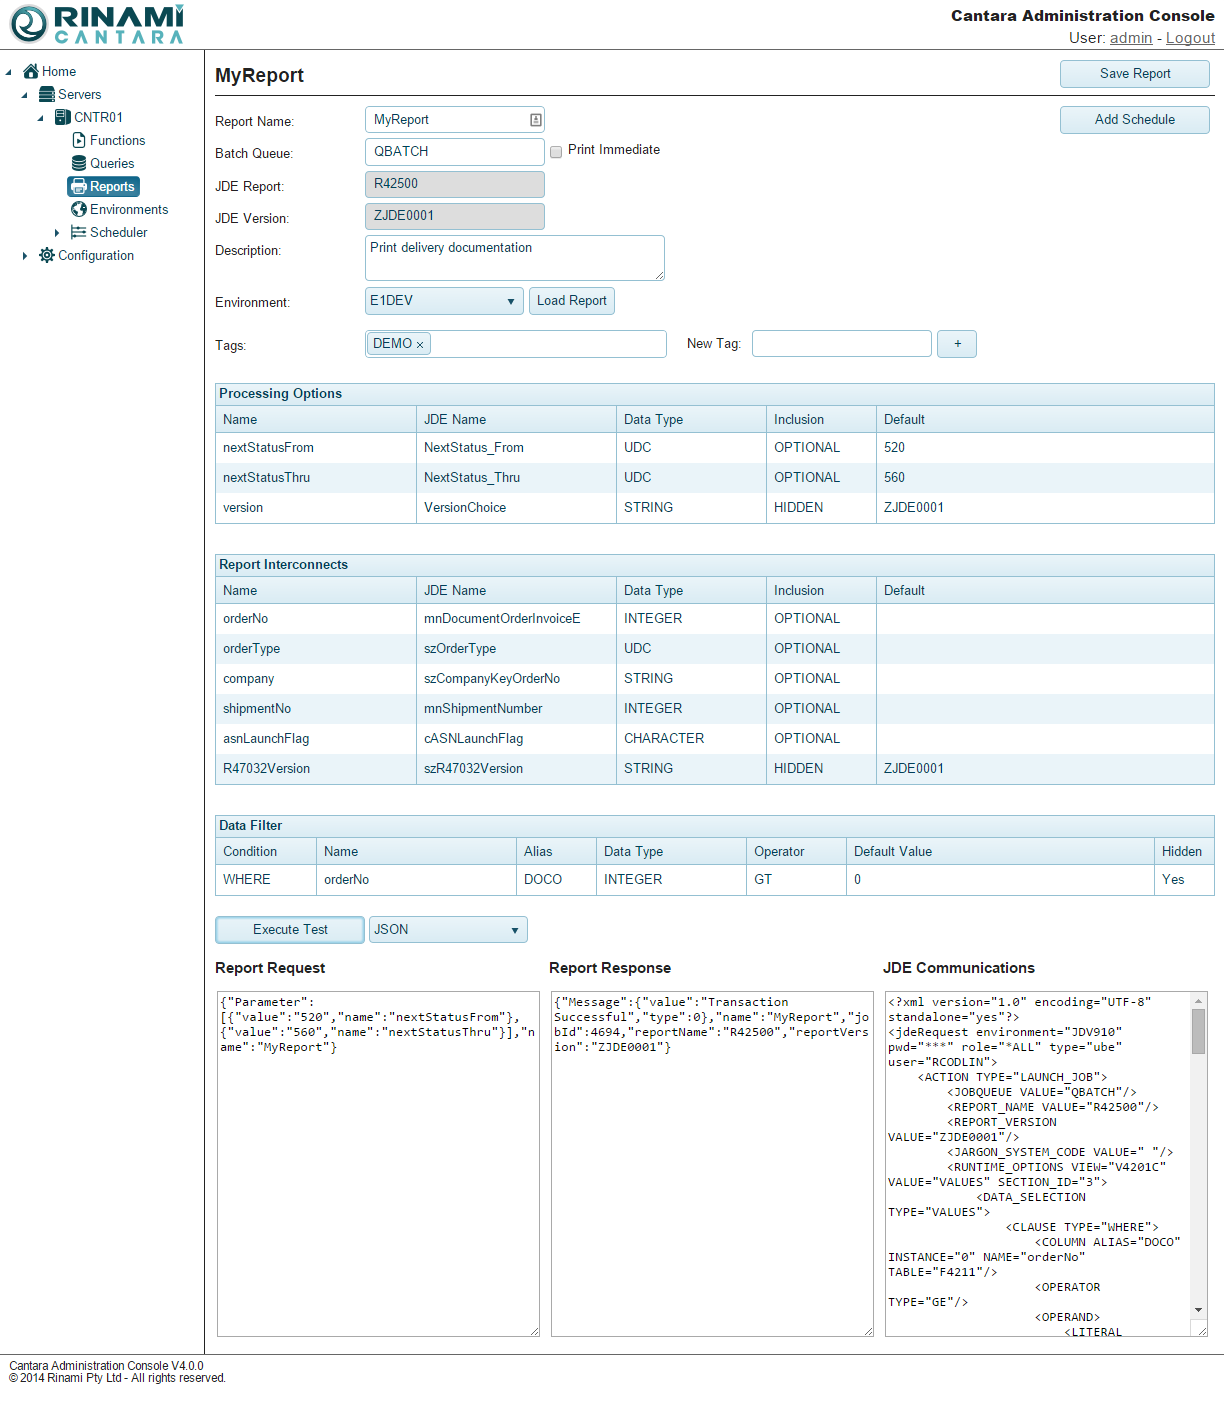1224x1404 pixels.
Task: Click the Queries database icon
Action: coord(79,163)
